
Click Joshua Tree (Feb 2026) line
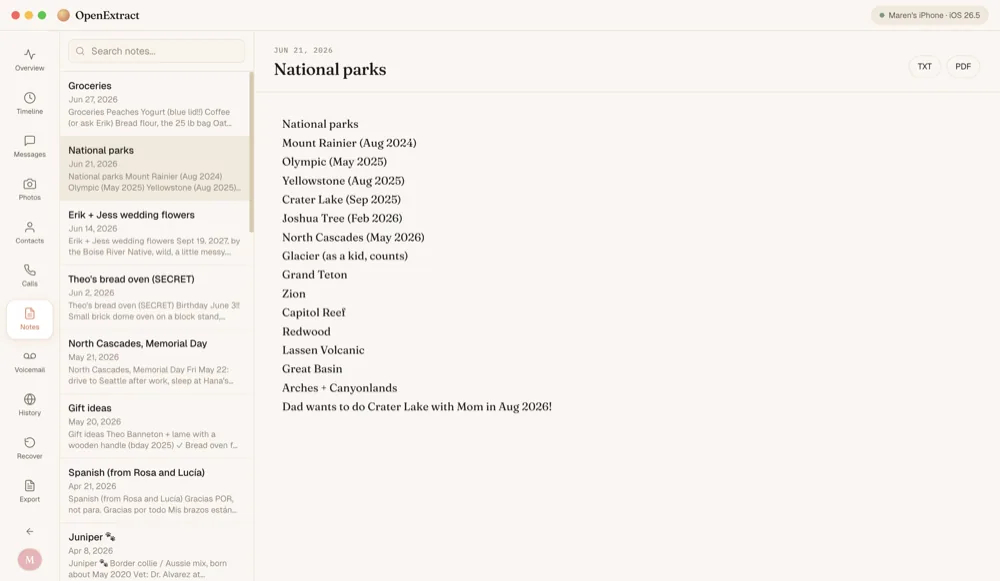pos(342,218)
